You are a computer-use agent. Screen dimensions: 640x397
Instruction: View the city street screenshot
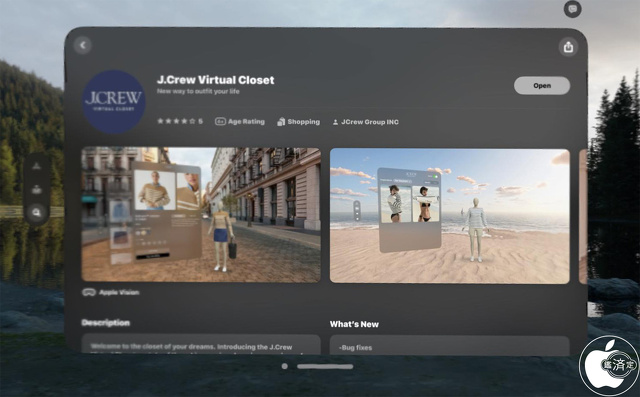[201, 215]
